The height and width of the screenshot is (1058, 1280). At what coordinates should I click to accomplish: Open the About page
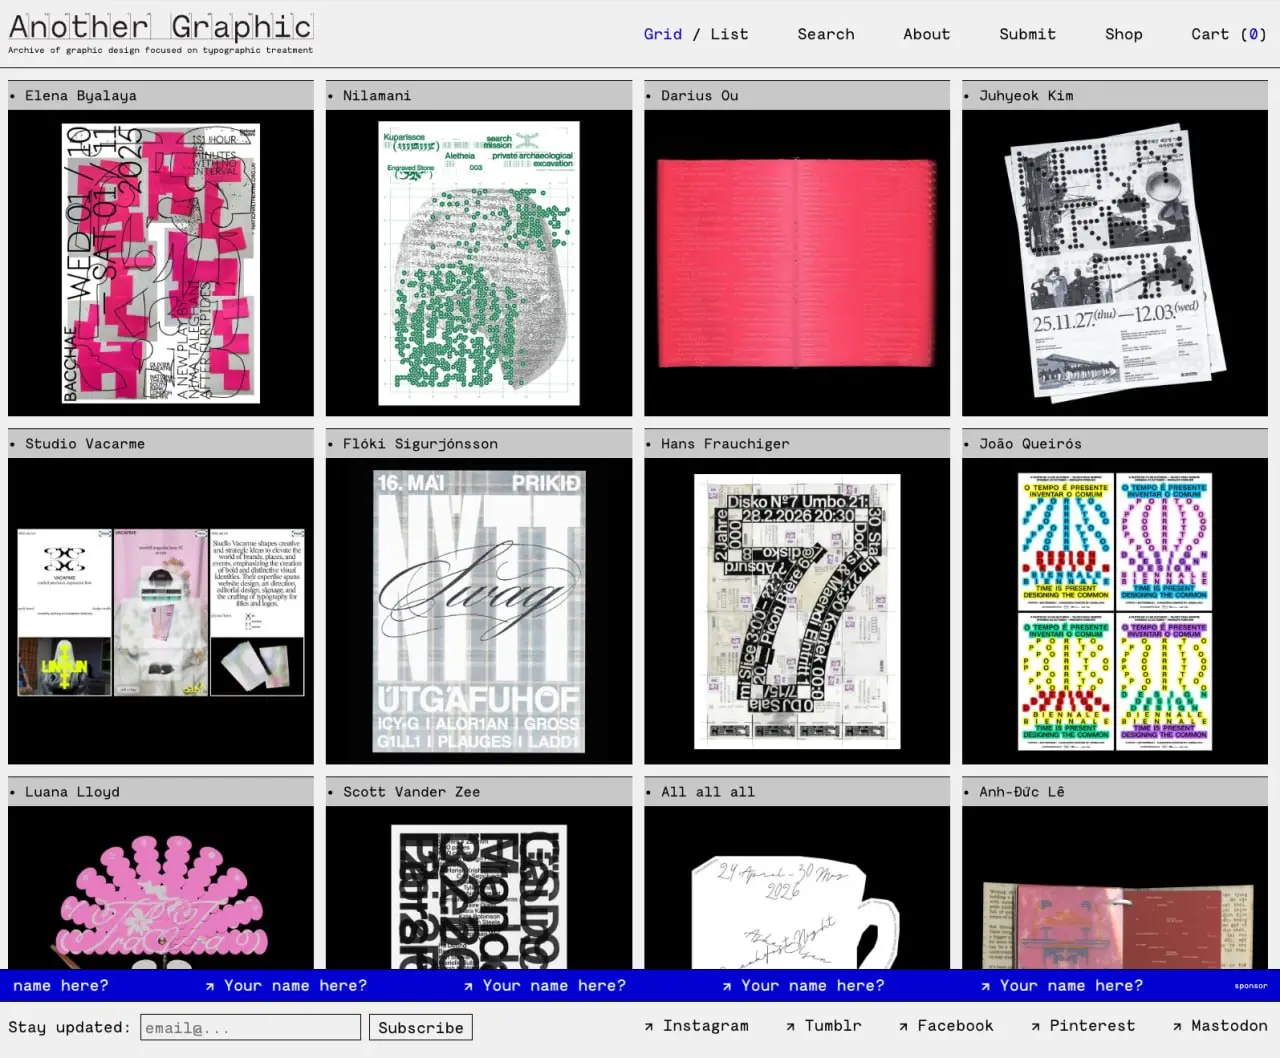927,34
